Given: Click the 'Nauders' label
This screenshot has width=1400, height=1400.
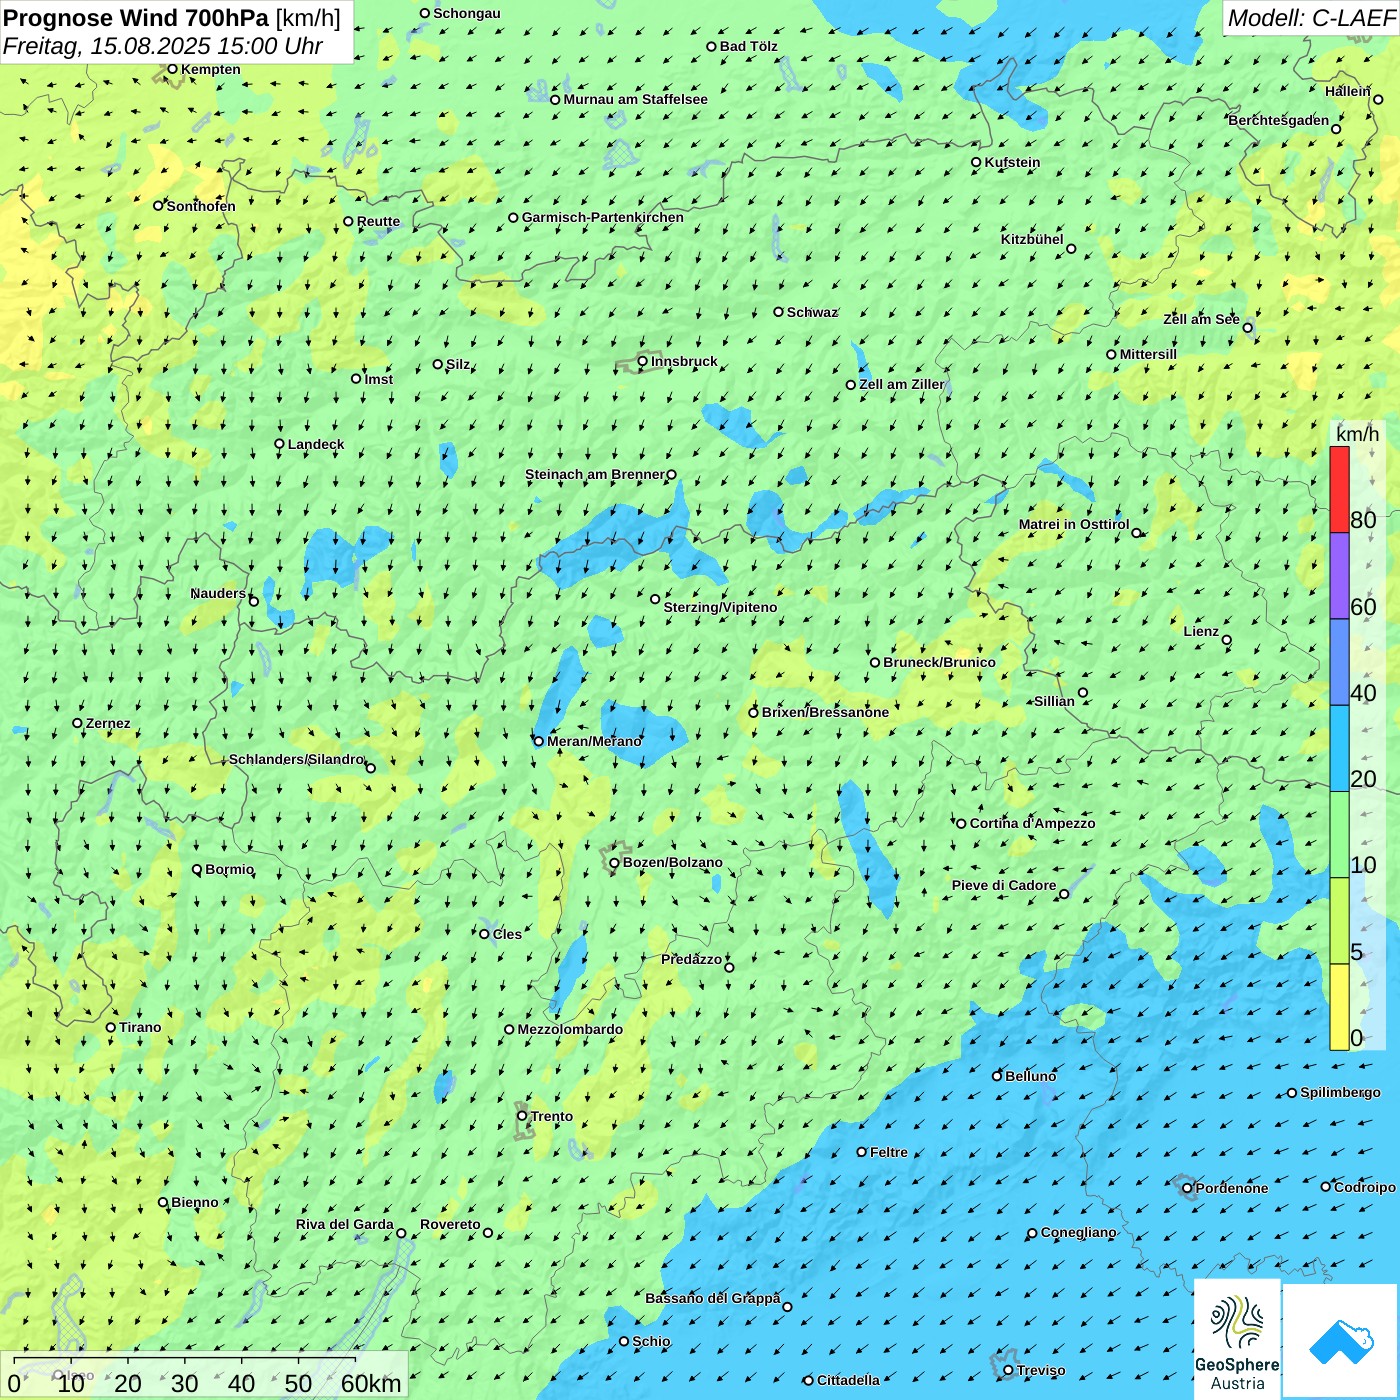Looking at the screenshot, I should coord(218,593).
